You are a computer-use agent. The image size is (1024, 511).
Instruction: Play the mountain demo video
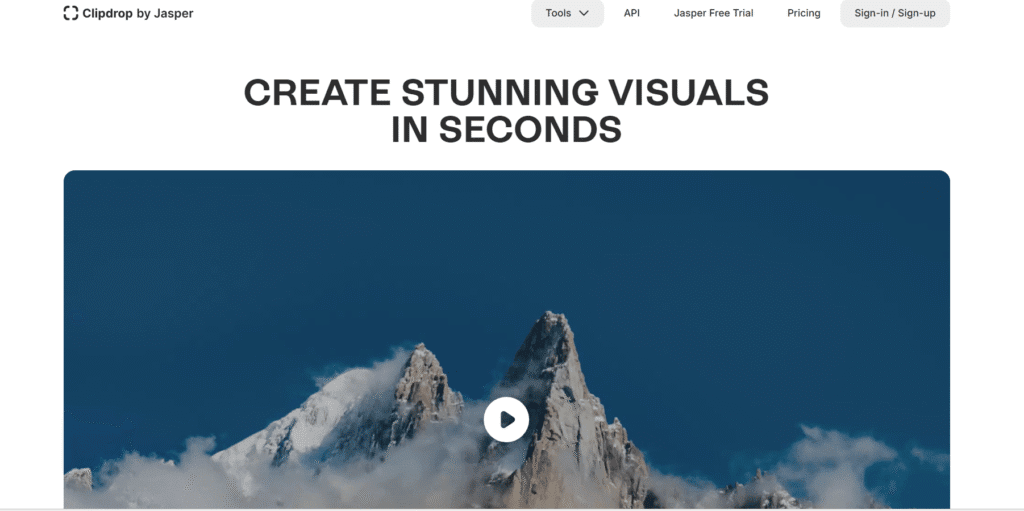[x=506, y=420]
